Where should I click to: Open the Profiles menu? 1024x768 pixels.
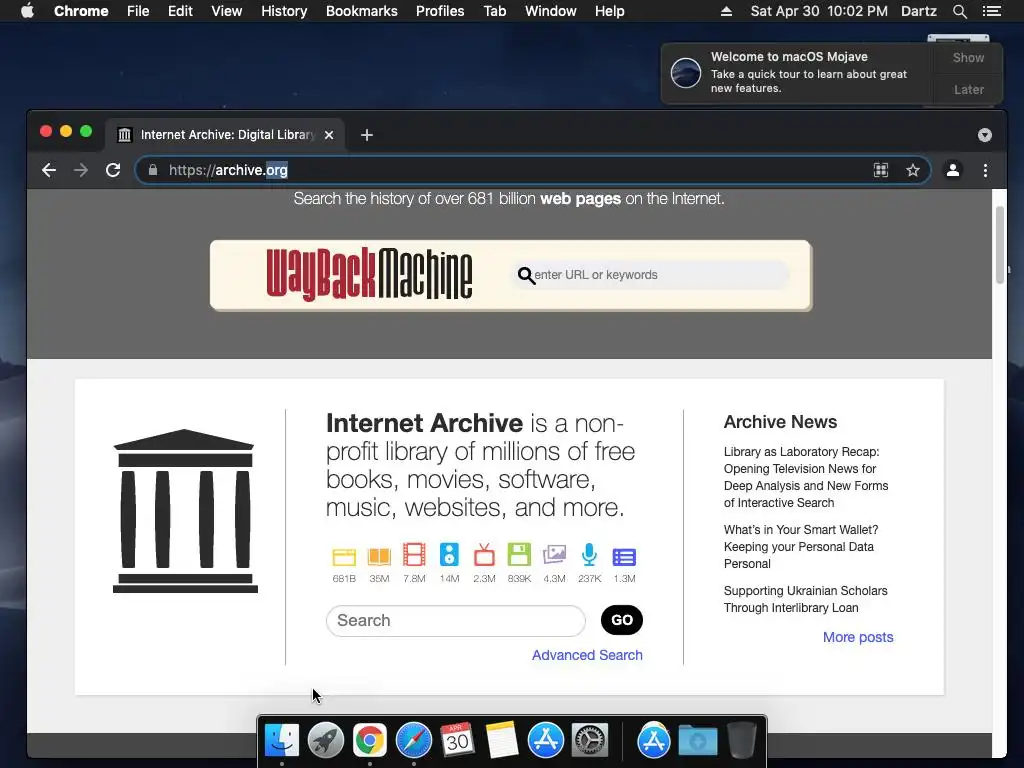(x=440, y=11)
